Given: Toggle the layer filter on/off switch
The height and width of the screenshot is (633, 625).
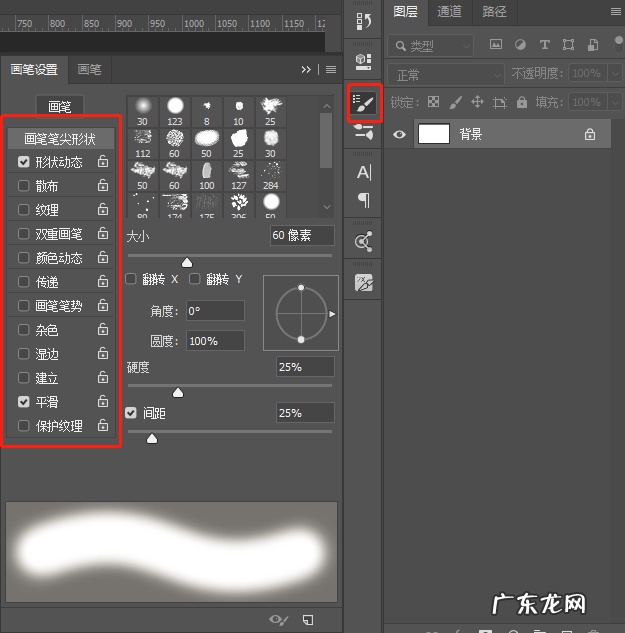Looking at the screenshot, I should 618,44.
